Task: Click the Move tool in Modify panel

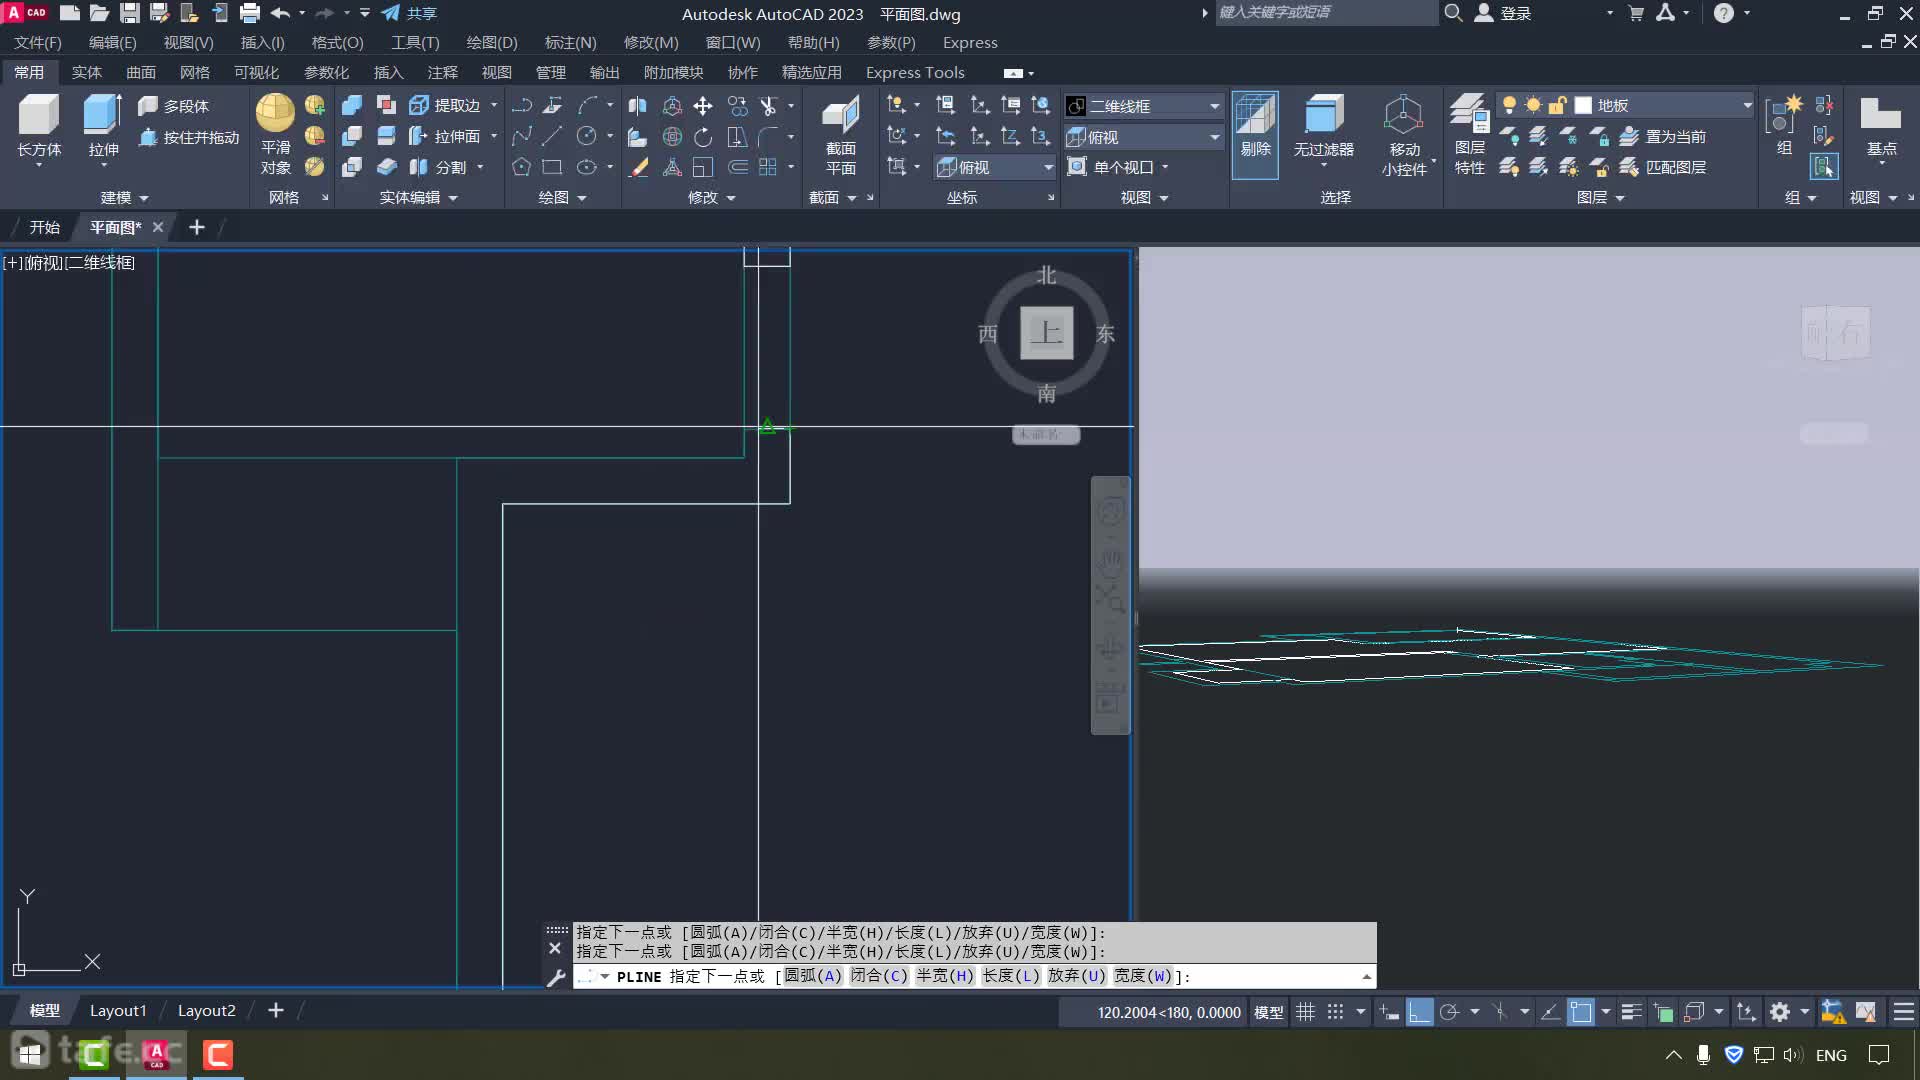Action: [703, 106]
